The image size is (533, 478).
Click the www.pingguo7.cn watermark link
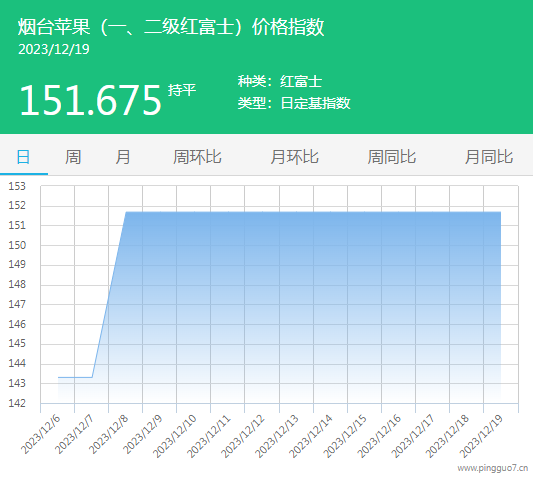493,468
